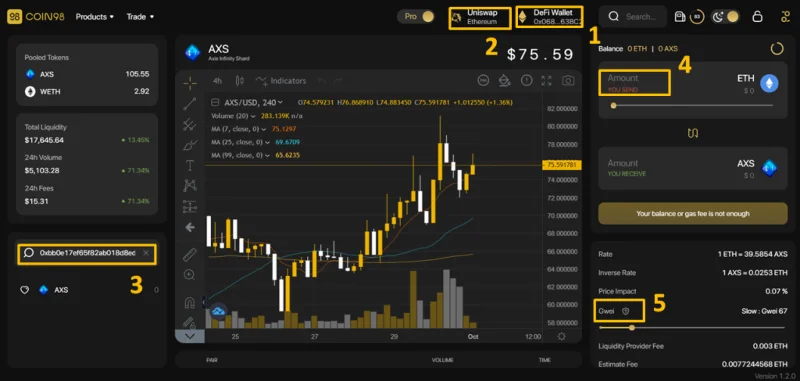Select the XABCD pattern tool

point(190,186)
